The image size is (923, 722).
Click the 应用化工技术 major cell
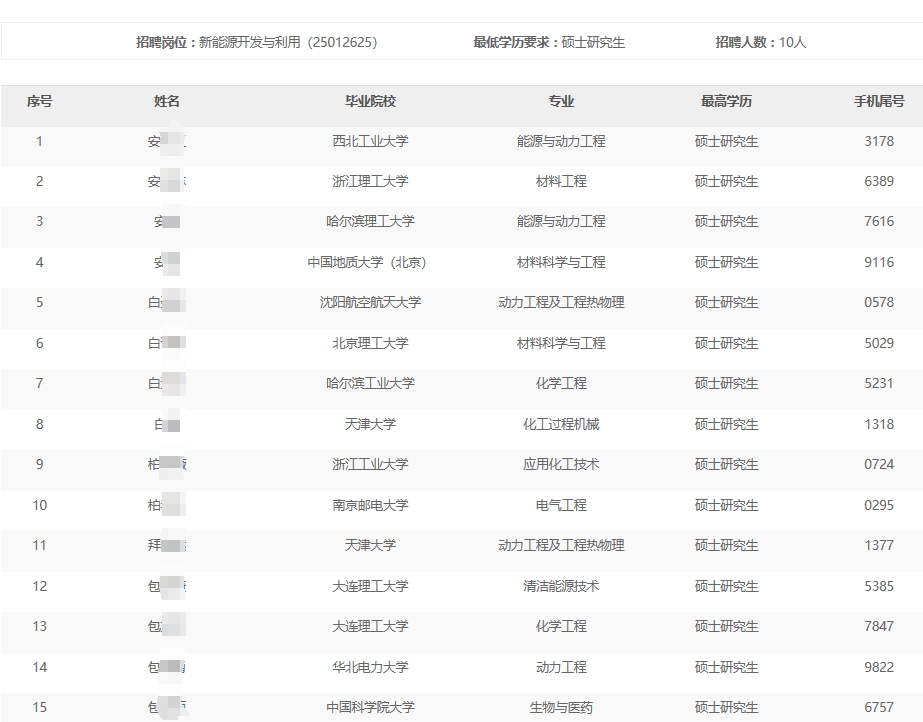561,464
